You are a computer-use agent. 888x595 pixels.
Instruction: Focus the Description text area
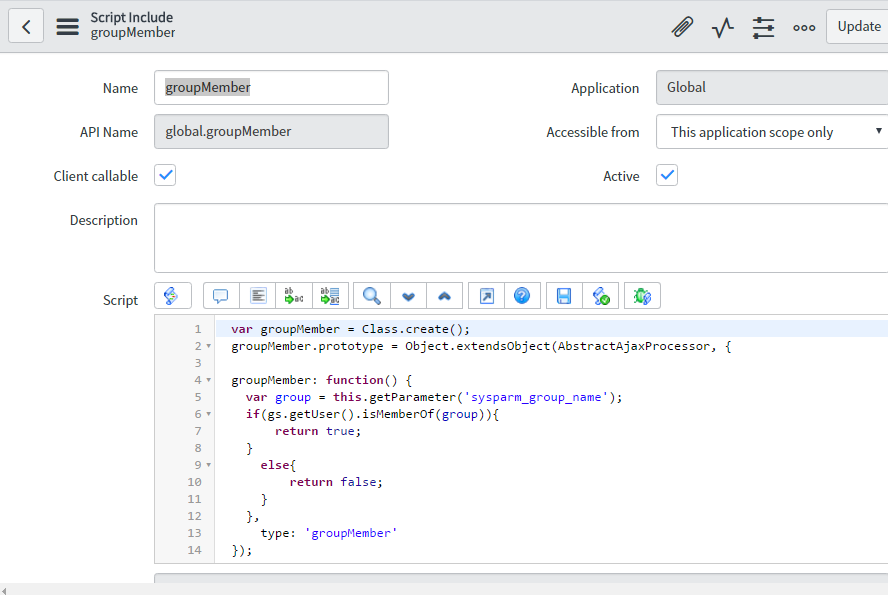tap(521, 238)
